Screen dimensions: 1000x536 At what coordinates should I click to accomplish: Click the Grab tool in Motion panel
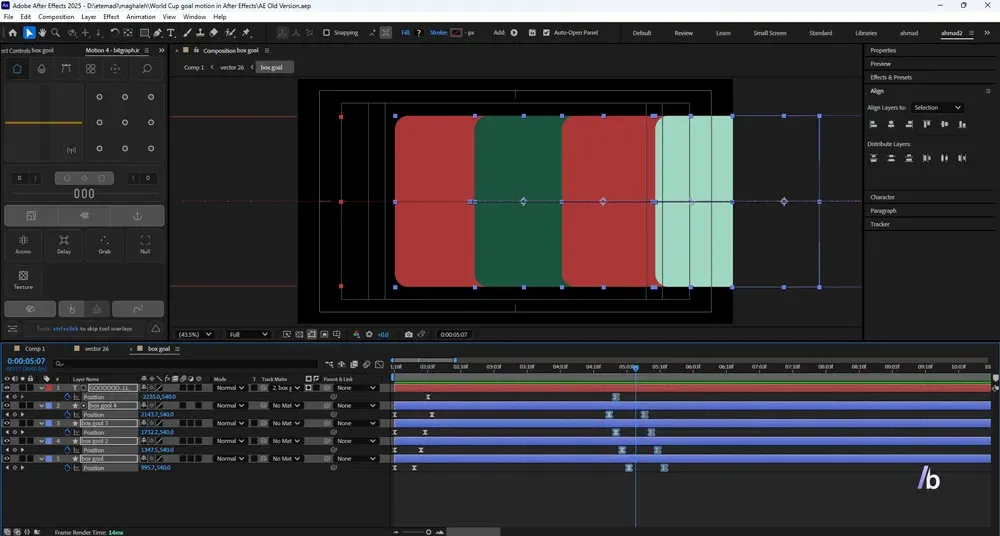[105, 244]
